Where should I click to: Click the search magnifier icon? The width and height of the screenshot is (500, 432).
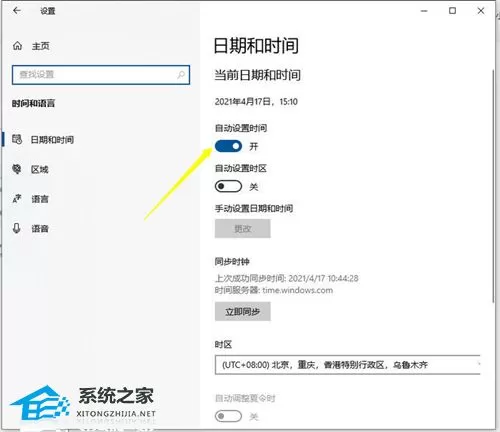[x=181, y=74]
